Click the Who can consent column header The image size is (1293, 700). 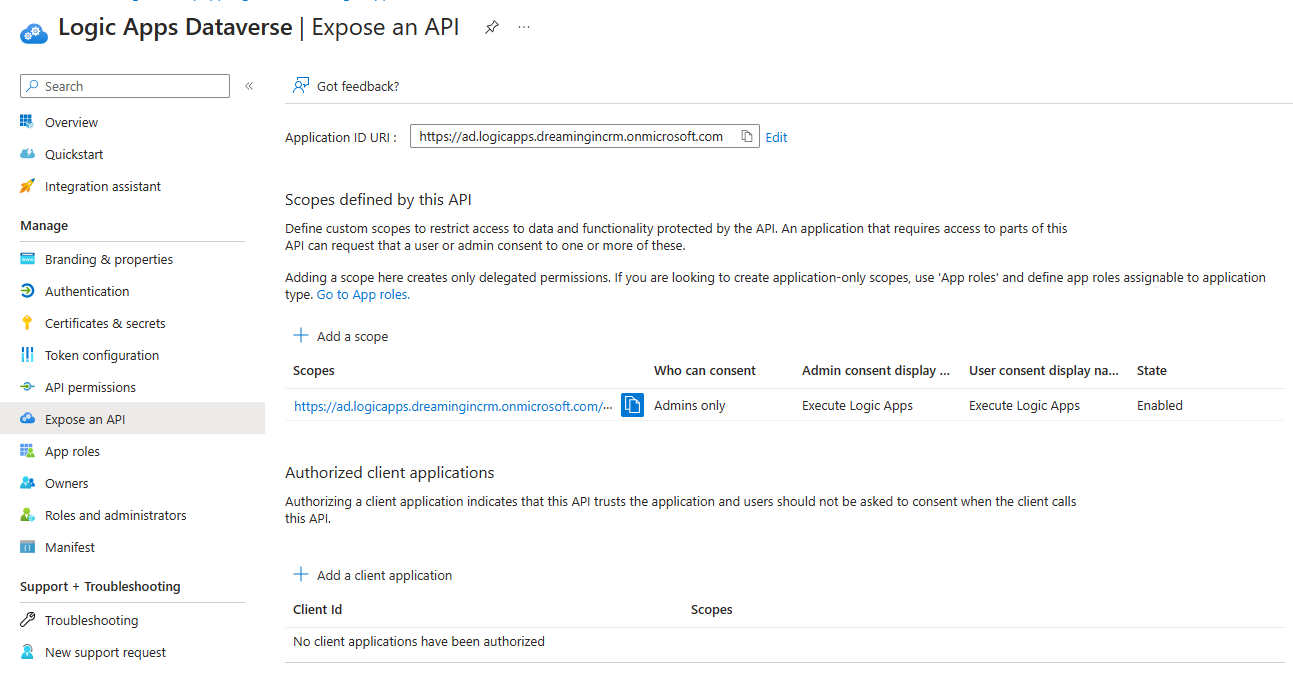[705, 370]
